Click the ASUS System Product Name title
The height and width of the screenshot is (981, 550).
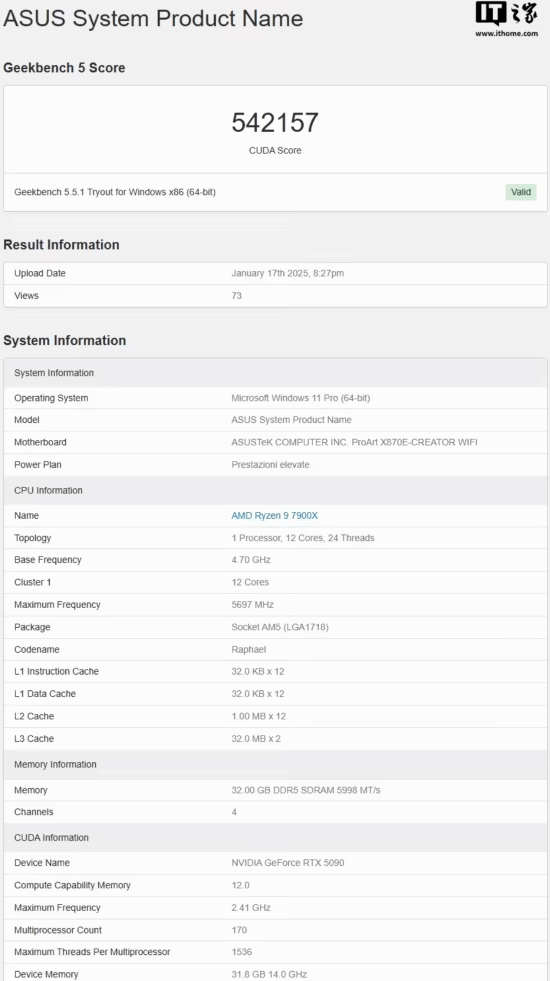click(153, 18)
